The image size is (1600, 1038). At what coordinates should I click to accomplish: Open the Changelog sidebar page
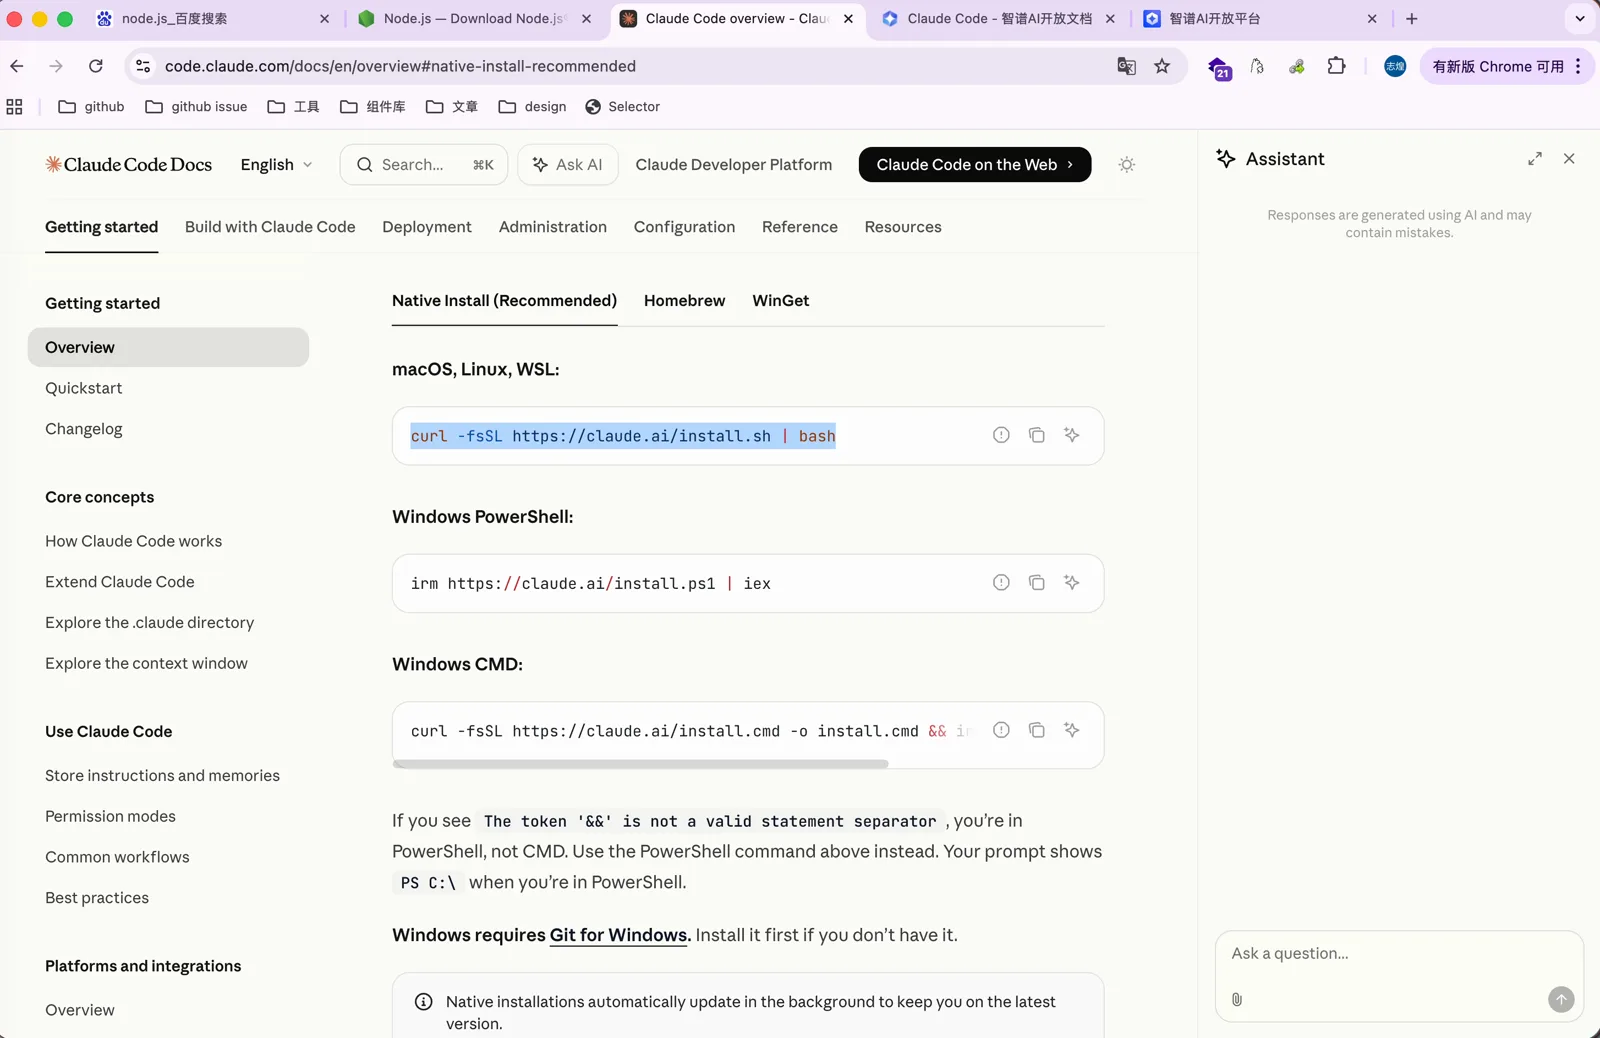point(84,429)
